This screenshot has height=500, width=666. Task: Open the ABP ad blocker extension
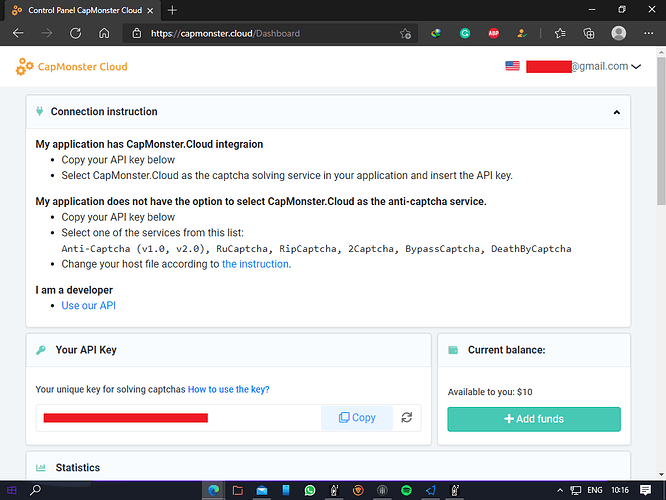pyautogui.click(x=494, y=33)
